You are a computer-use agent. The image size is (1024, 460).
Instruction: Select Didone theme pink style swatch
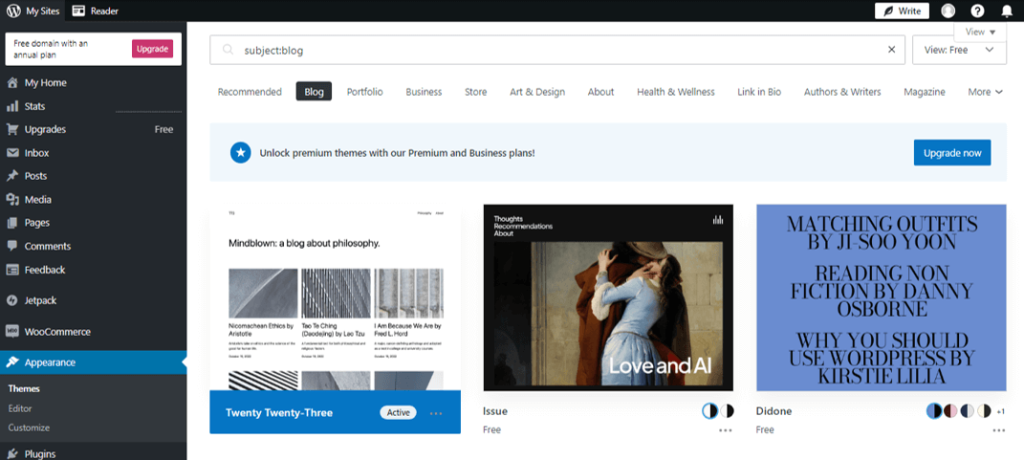point(951,411)
